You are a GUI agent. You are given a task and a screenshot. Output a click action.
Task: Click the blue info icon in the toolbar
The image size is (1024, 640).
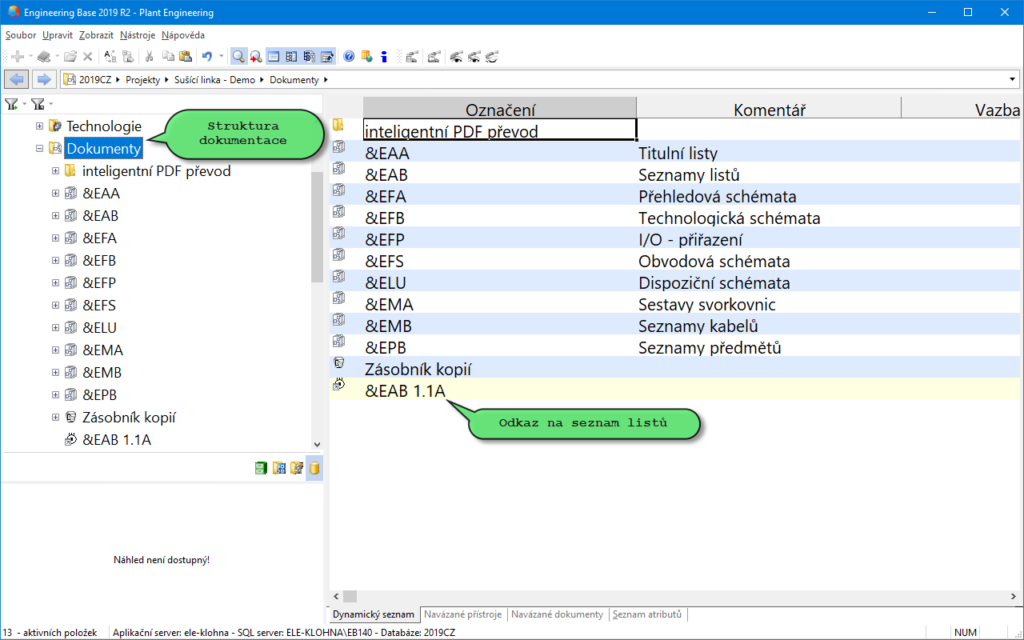(x=383, y=56)
